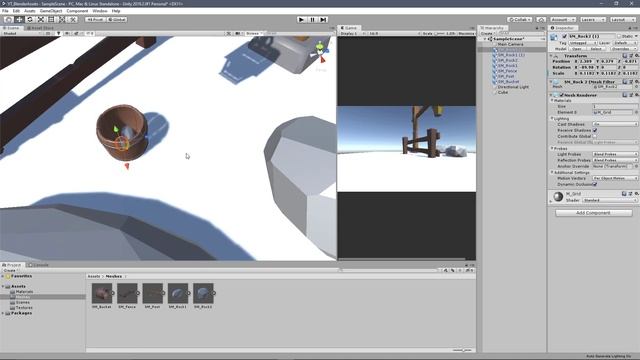
Task: Open the Help menu
Action: point(116,11)
